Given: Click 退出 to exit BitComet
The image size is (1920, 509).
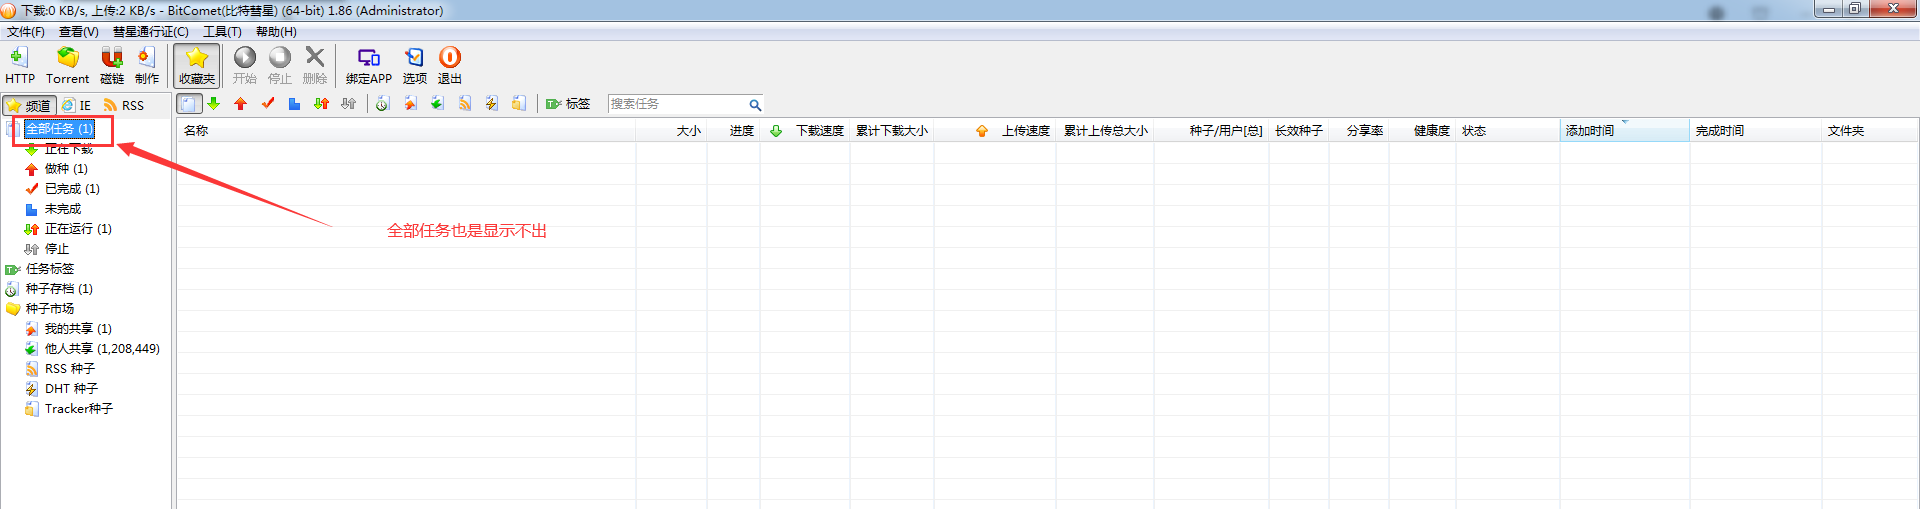Looking at the screenshot, I should tap(450, 65).
